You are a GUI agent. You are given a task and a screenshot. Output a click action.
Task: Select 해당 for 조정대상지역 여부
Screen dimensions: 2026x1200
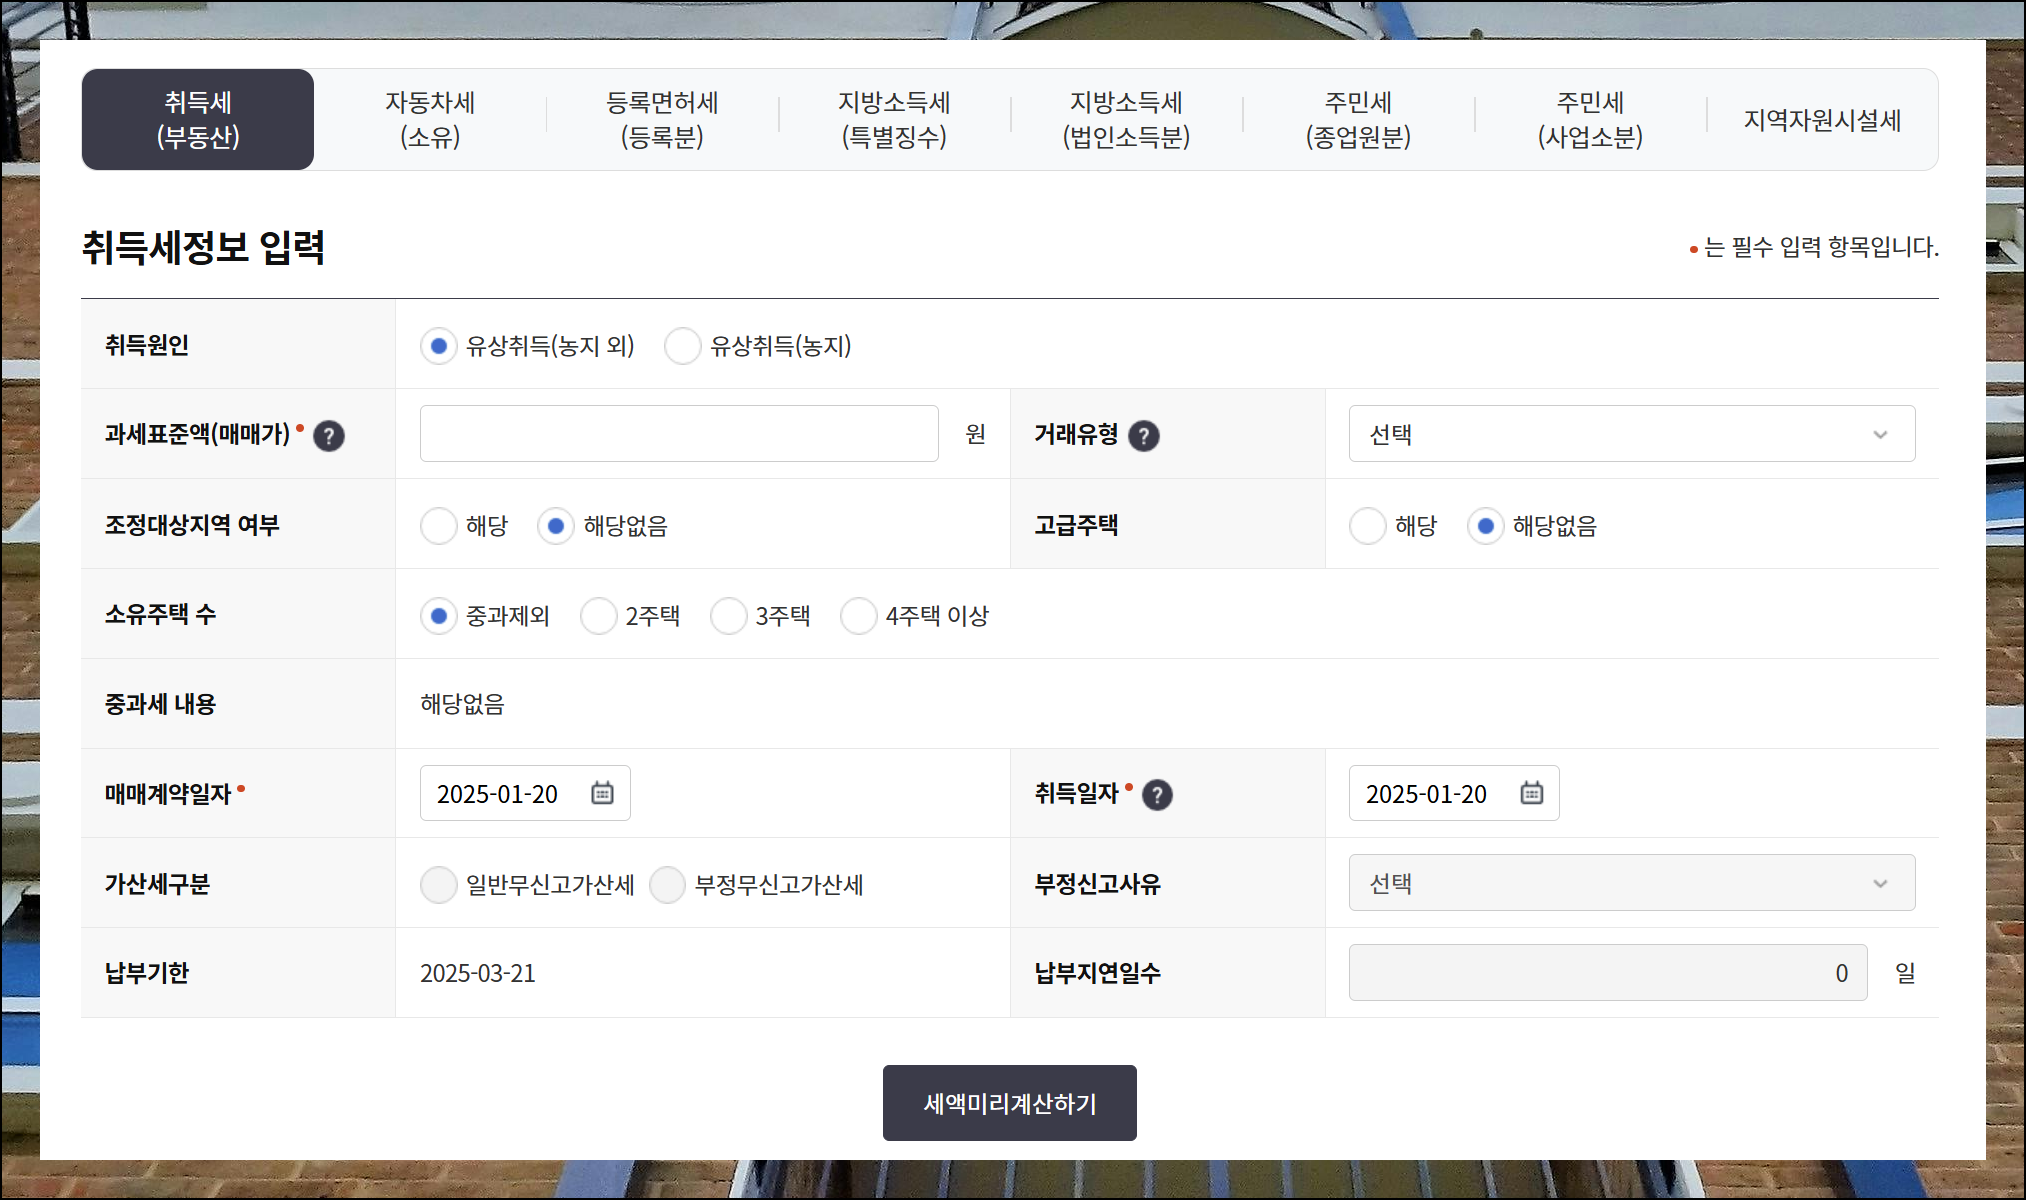pos(438,526)
